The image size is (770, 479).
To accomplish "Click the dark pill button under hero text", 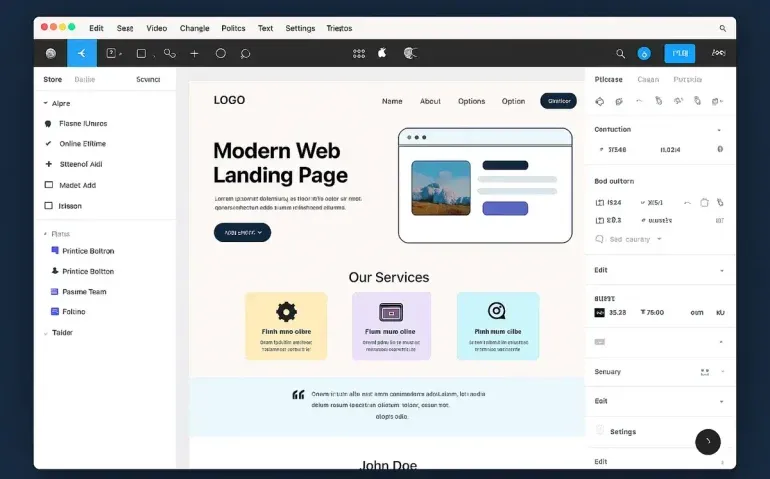I will [242, 232].
